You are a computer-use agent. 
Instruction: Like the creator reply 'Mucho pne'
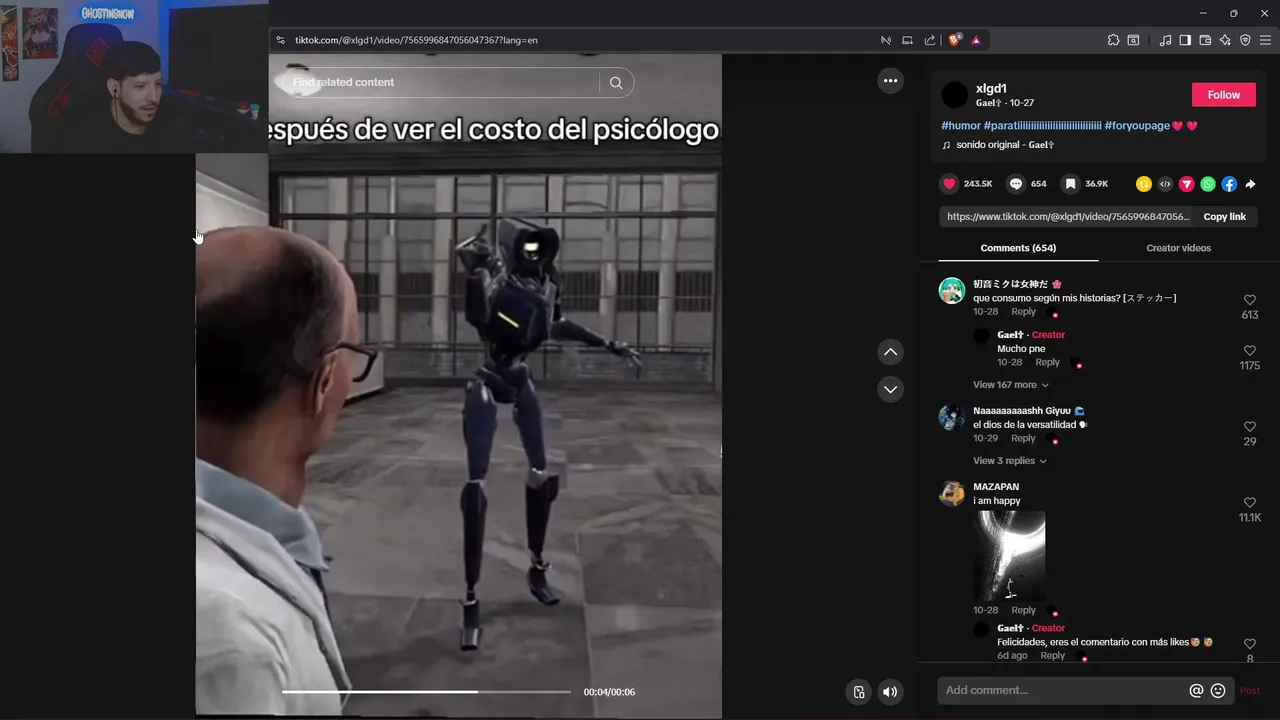pyautogui.click(x=1249, y=351)
